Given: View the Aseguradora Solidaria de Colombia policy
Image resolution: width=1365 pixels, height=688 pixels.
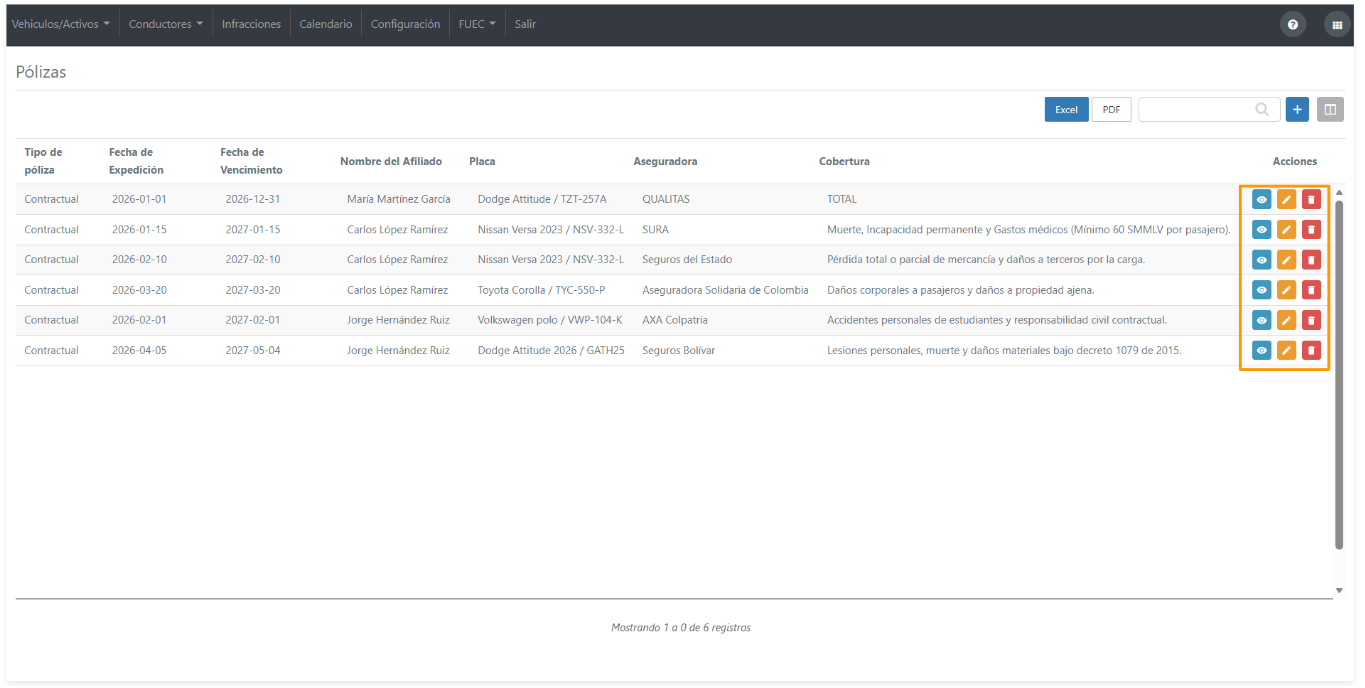Looking at the screenshot, I should [1262, 290].
